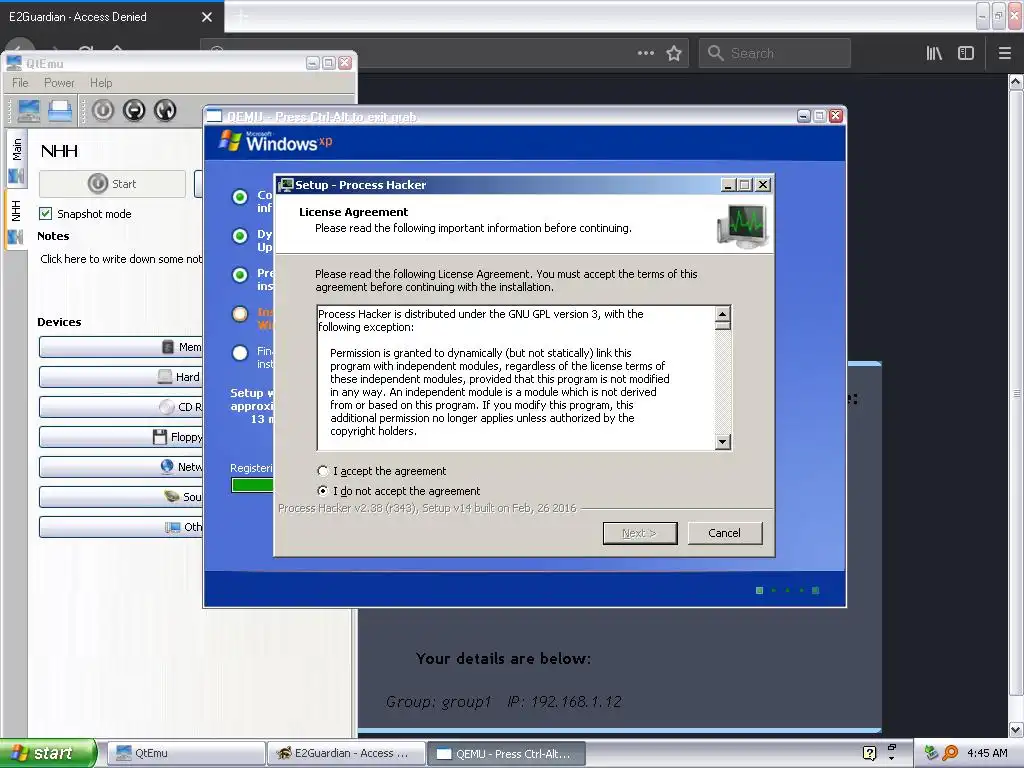Expand the Memory device section

(121, 347)
